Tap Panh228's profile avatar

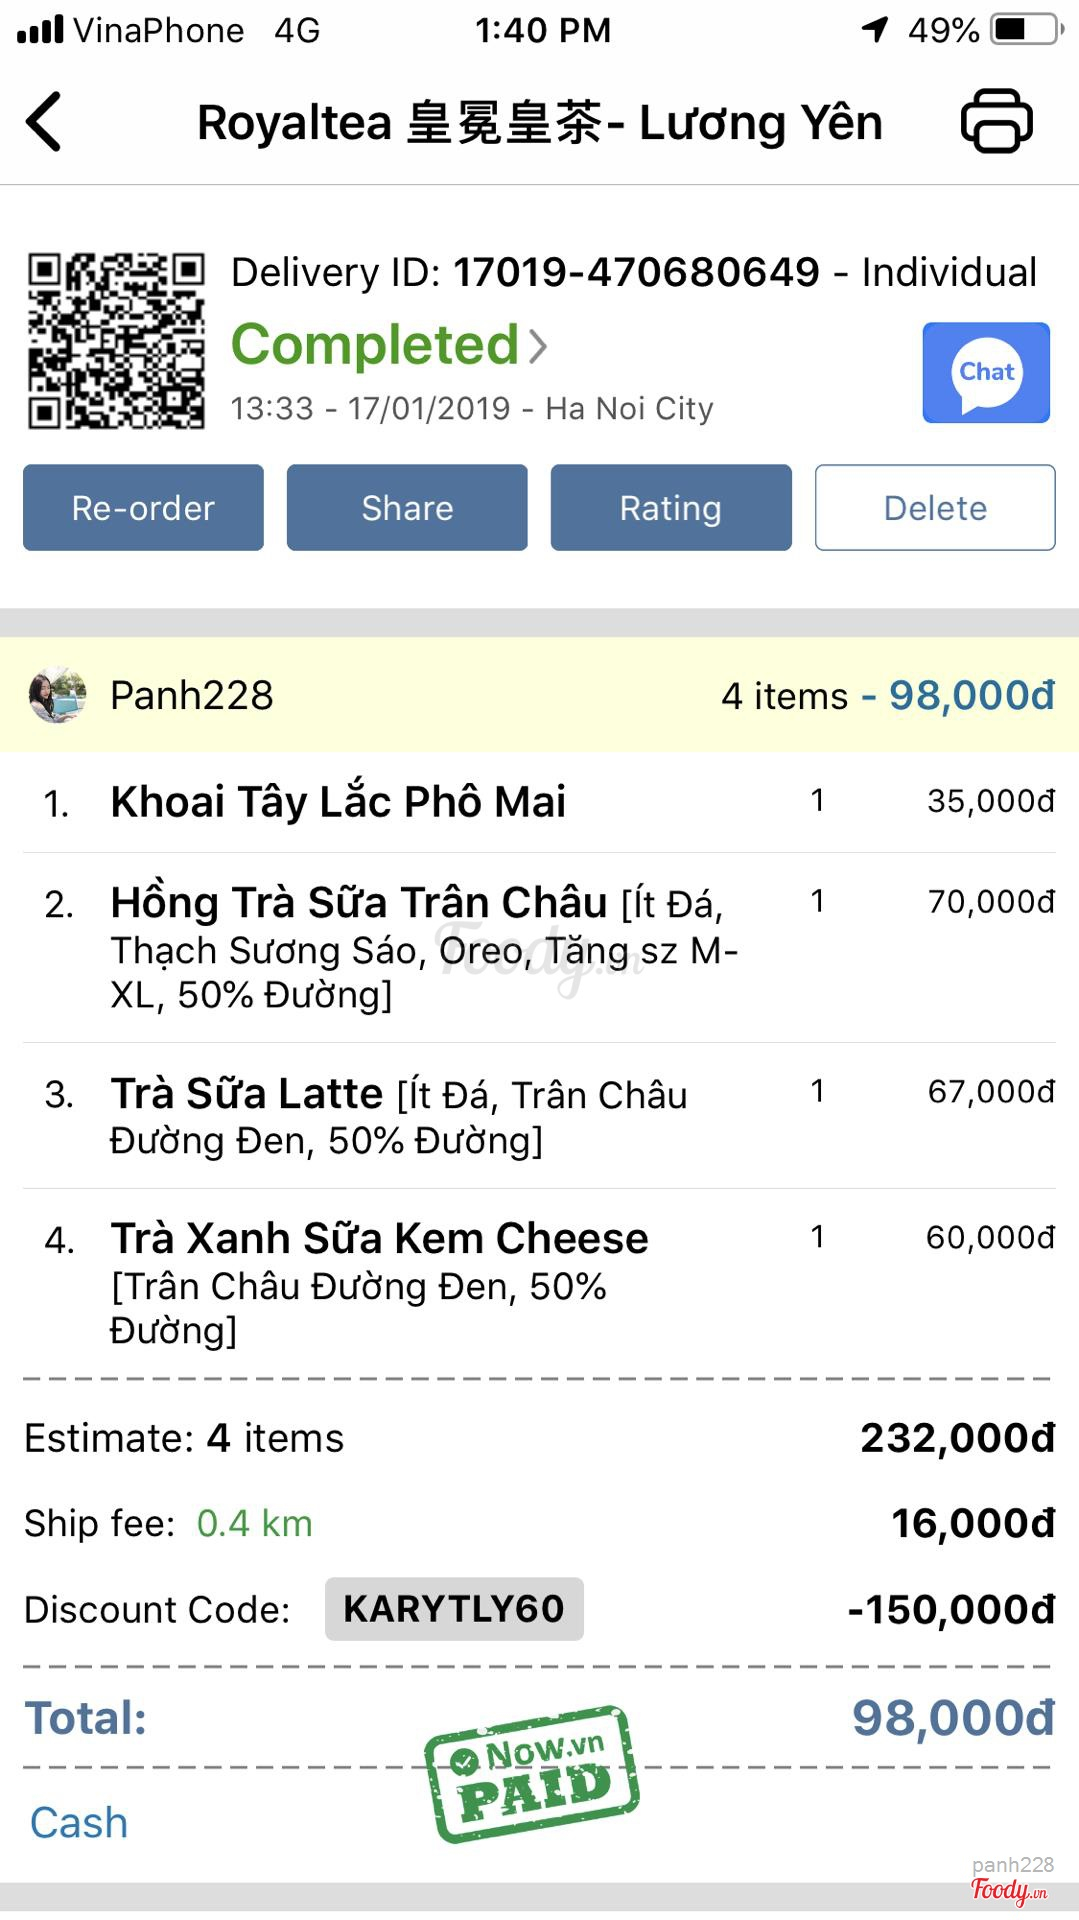coord(57,695)
